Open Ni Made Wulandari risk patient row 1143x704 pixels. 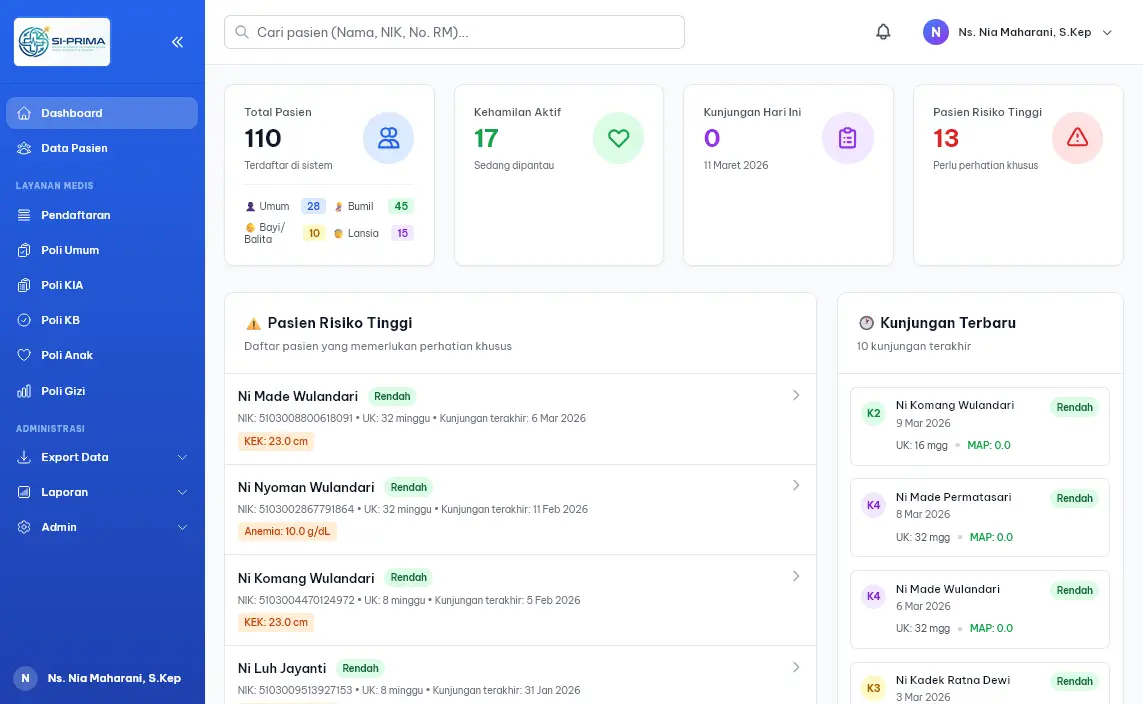520,418
